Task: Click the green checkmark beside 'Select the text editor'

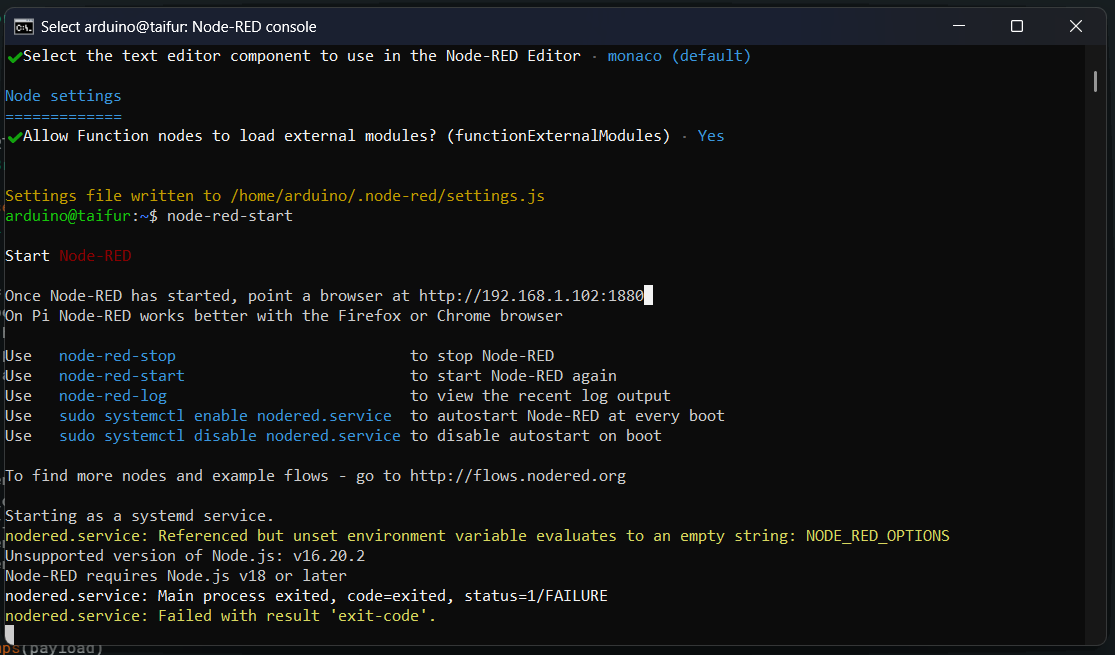Action: 14,57
